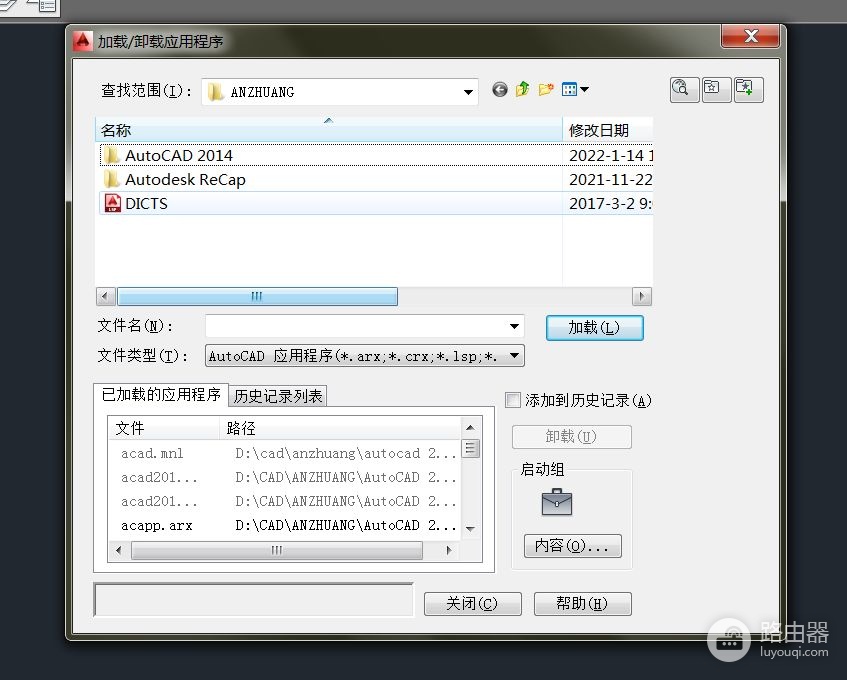Go up one folder level
The height and width of the screenshot is (680, 847).
pyautogui.click(x=522, y=89)
